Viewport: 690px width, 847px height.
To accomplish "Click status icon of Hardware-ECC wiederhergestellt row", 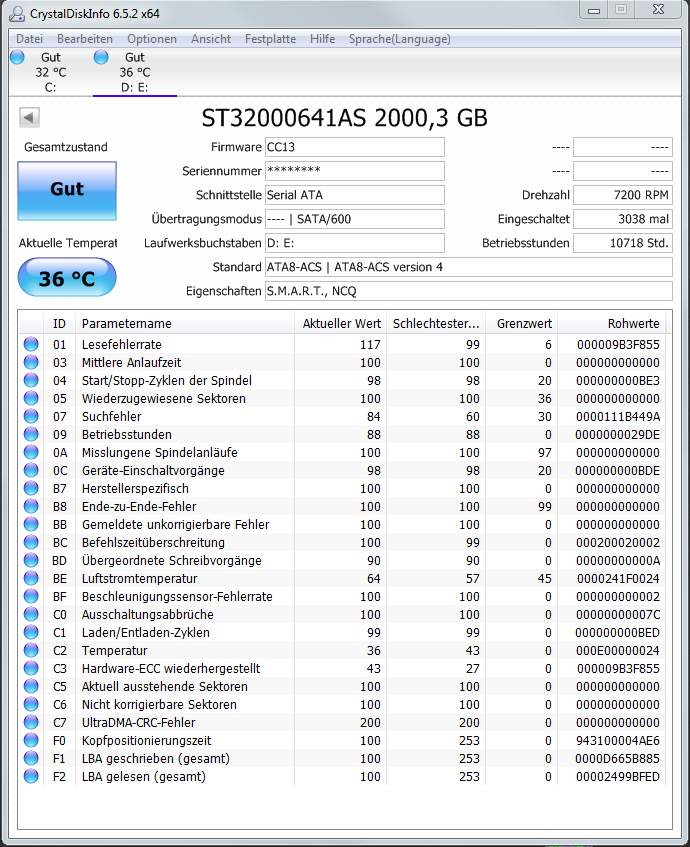I will pos(31,668).
